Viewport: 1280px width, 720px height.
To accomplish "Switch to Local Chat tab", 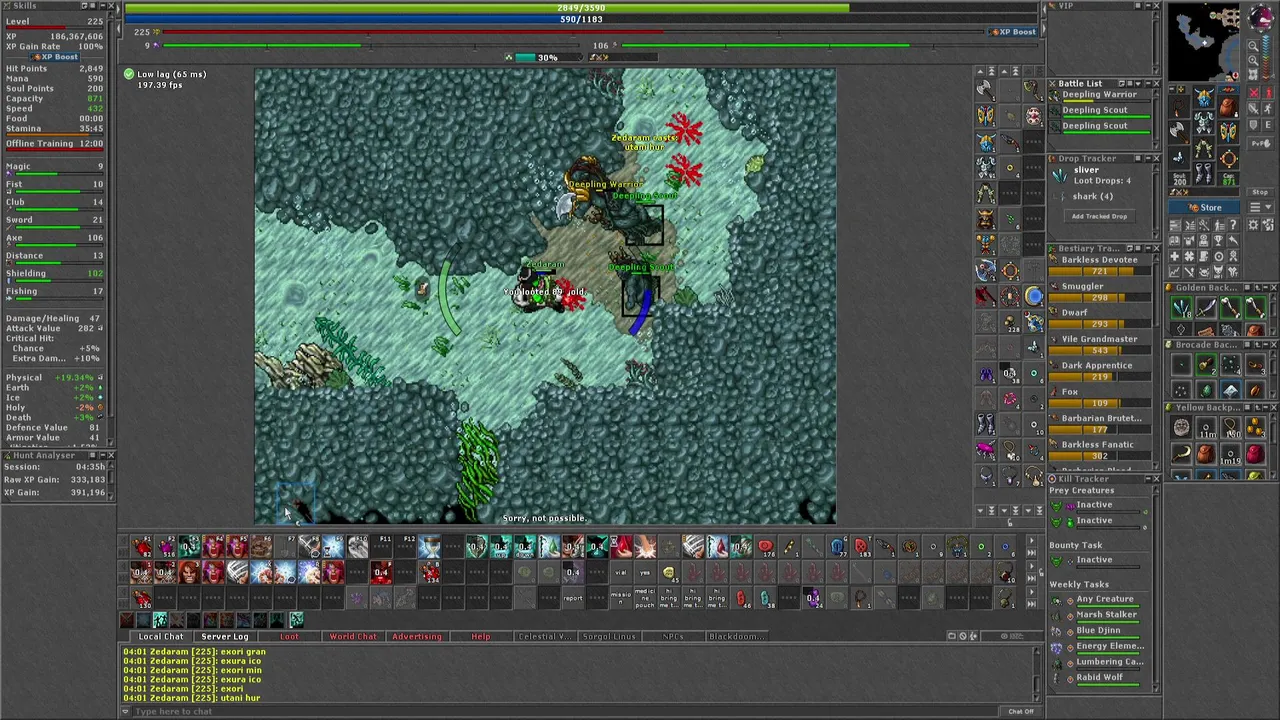I will coord(161,636).
